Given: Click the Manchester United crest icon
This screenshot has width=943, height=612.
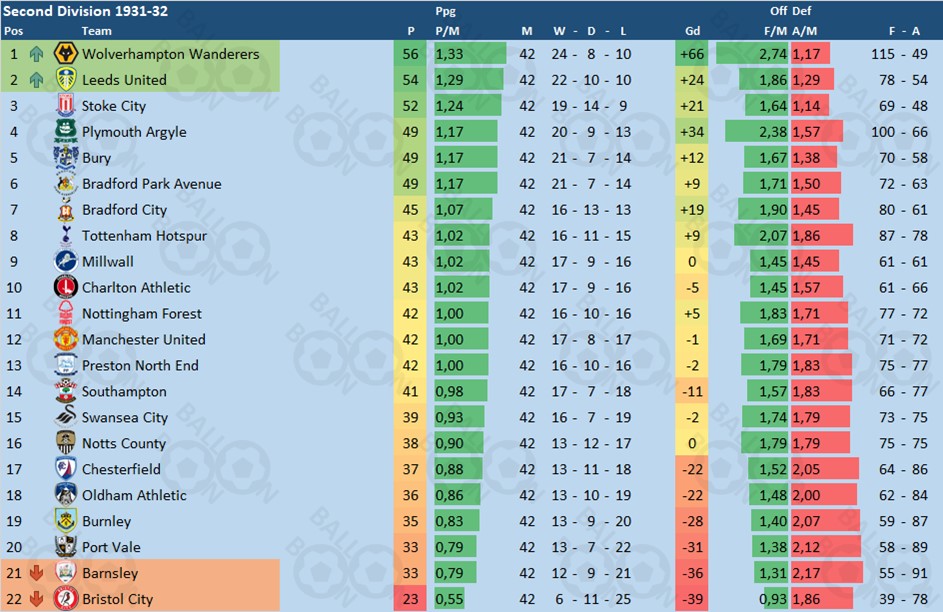Looking at the screenshot, I should (x=66, y=339).
